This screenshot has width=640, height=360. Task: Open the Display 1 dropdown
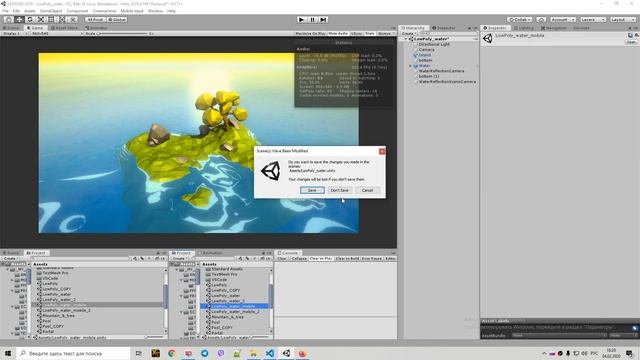click(14, 33)
